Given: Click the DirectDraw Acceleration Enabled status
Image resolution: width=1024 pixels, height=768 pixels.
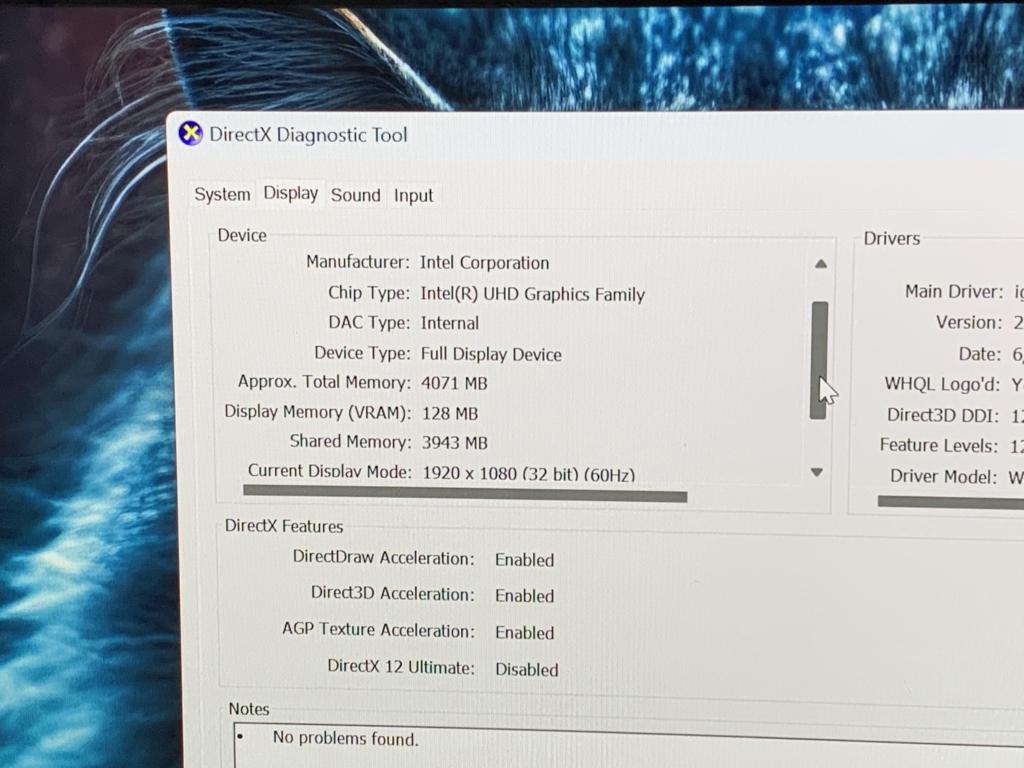Looking at the screenshot, I should click(524, 560).
